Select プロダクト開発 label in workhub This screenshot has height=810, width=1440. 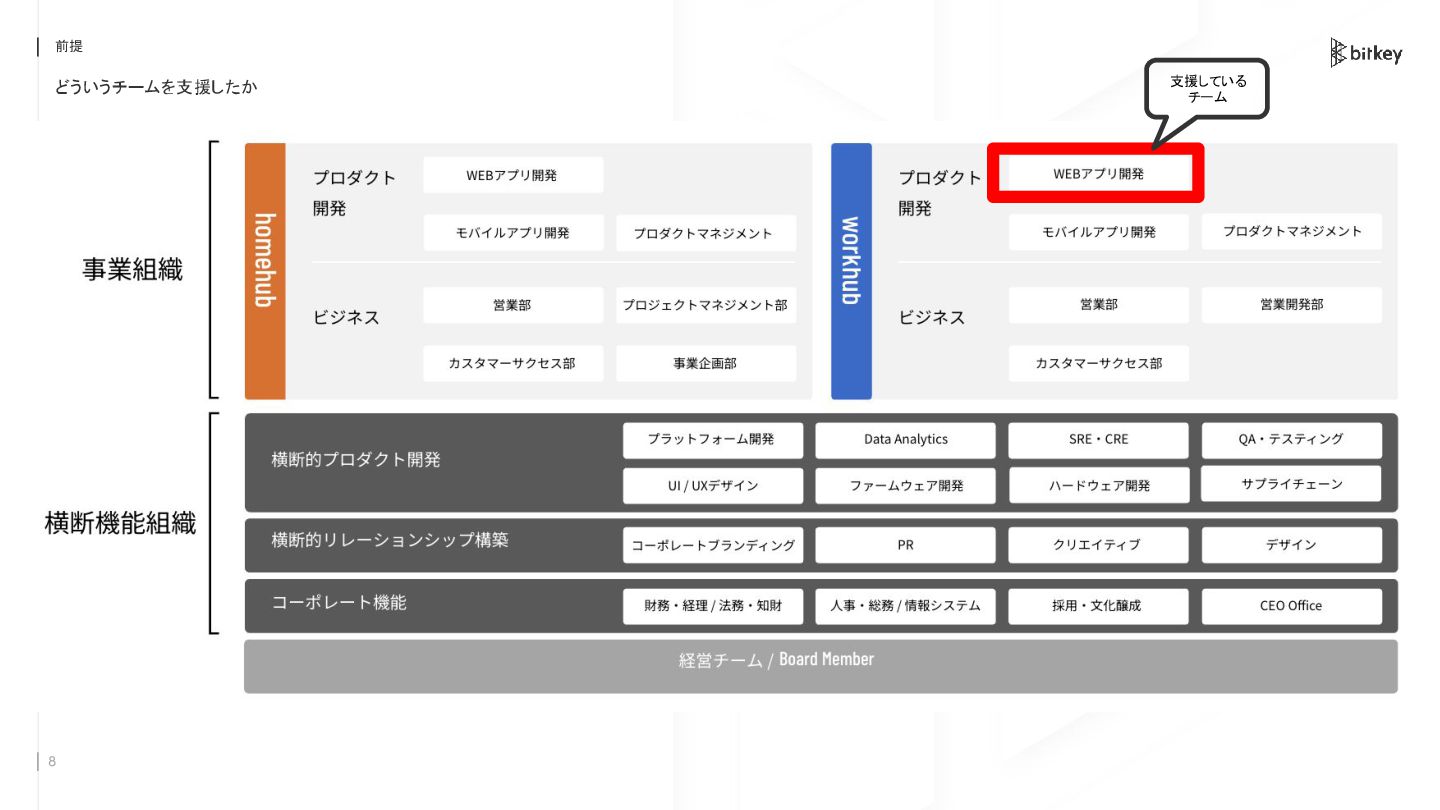(940, 193)
